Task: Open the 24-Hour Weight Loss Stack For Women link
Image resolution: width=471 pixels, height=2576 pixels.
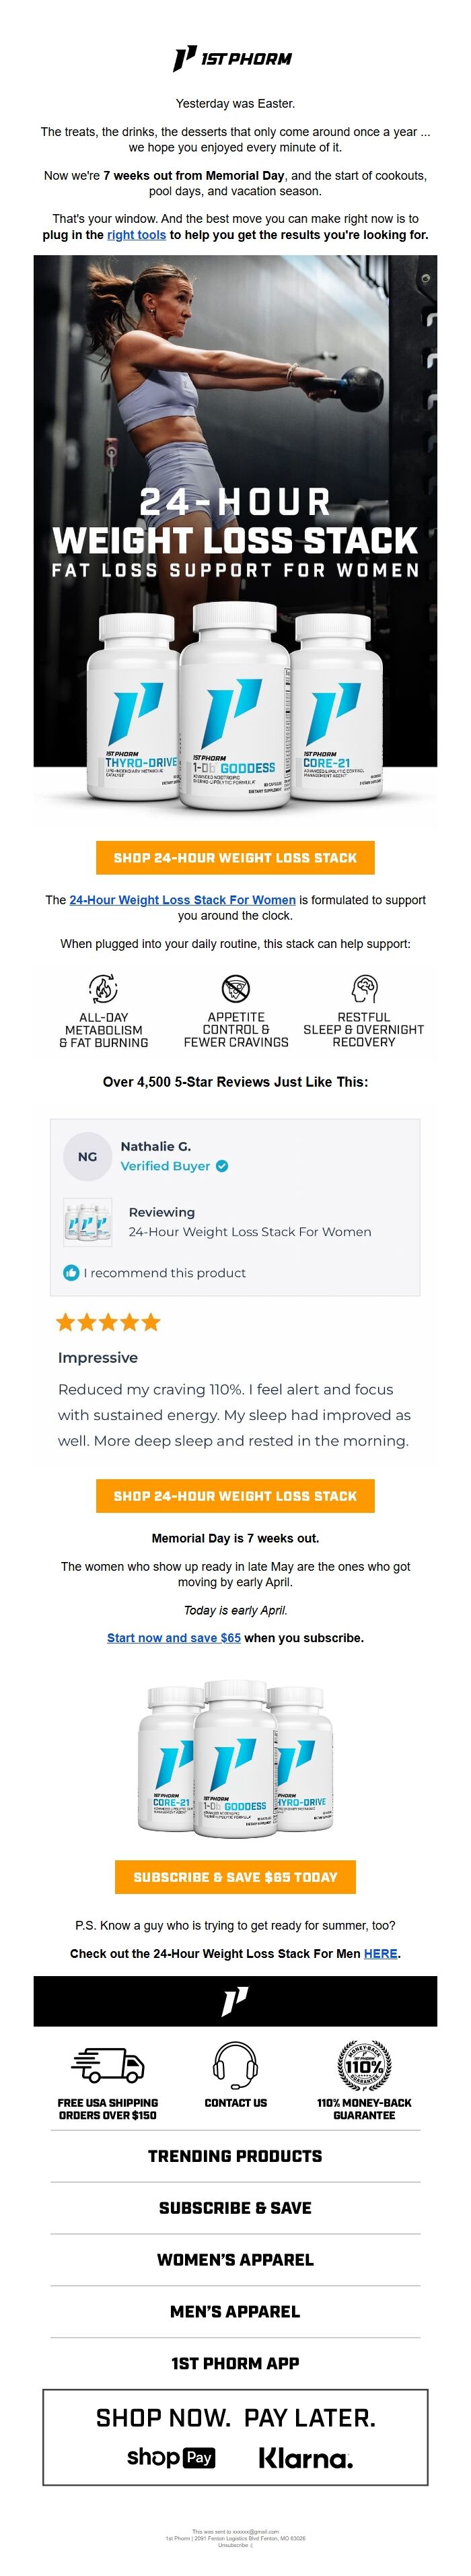Action: [x=182, y=900]
